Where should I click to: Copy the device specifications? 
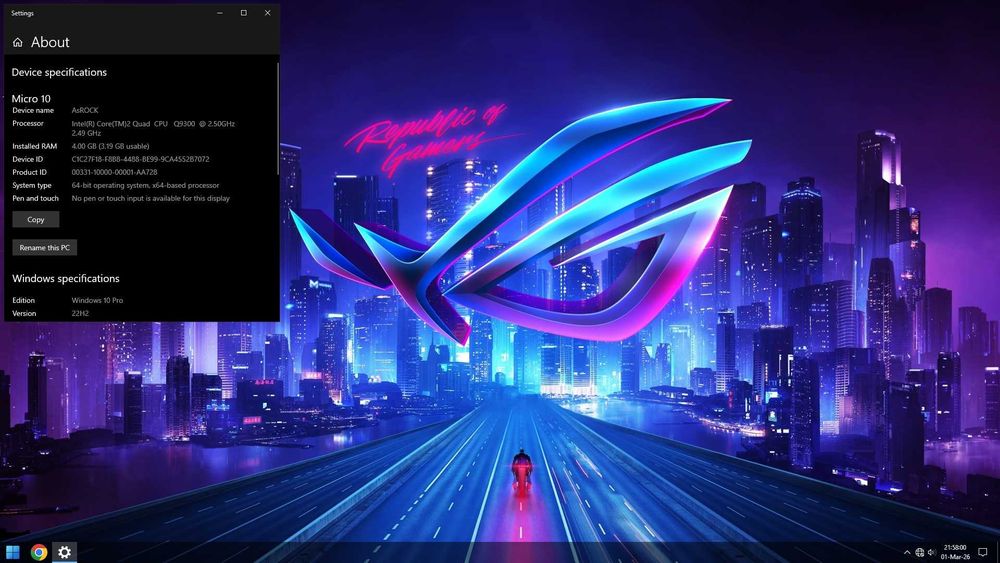pyautogui.click(x=36, y=219)
